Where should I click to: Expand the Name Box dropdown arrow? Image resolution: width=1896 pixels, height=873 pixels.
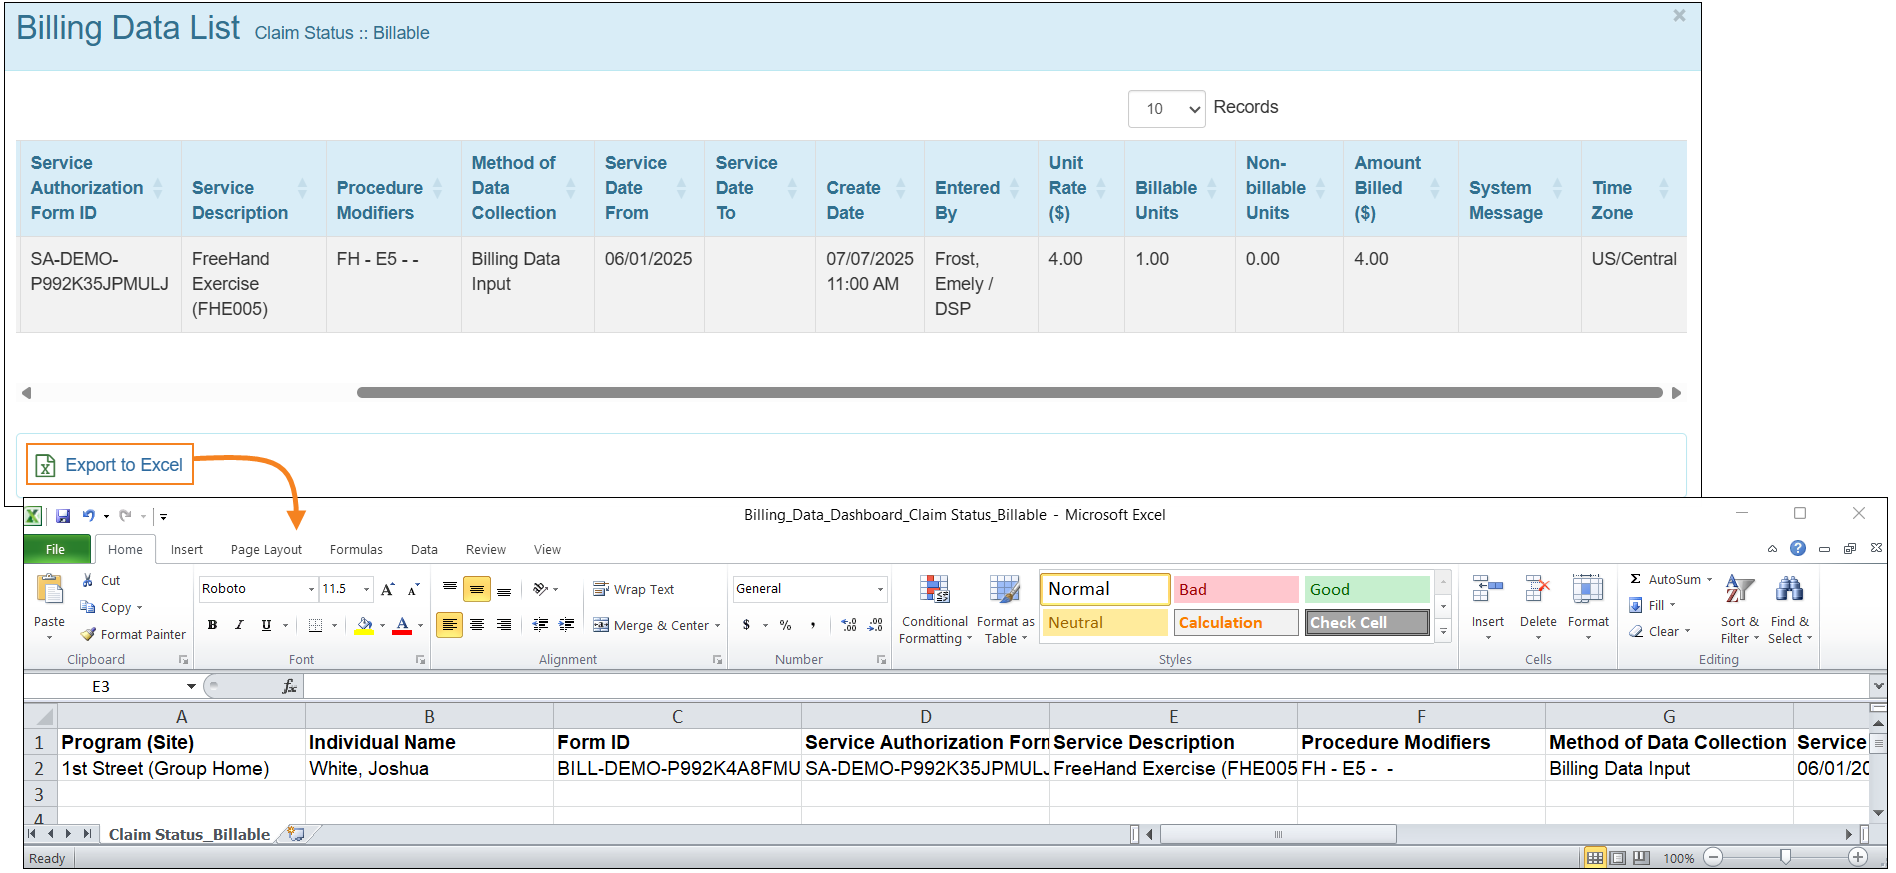click(x=191, y=687)
